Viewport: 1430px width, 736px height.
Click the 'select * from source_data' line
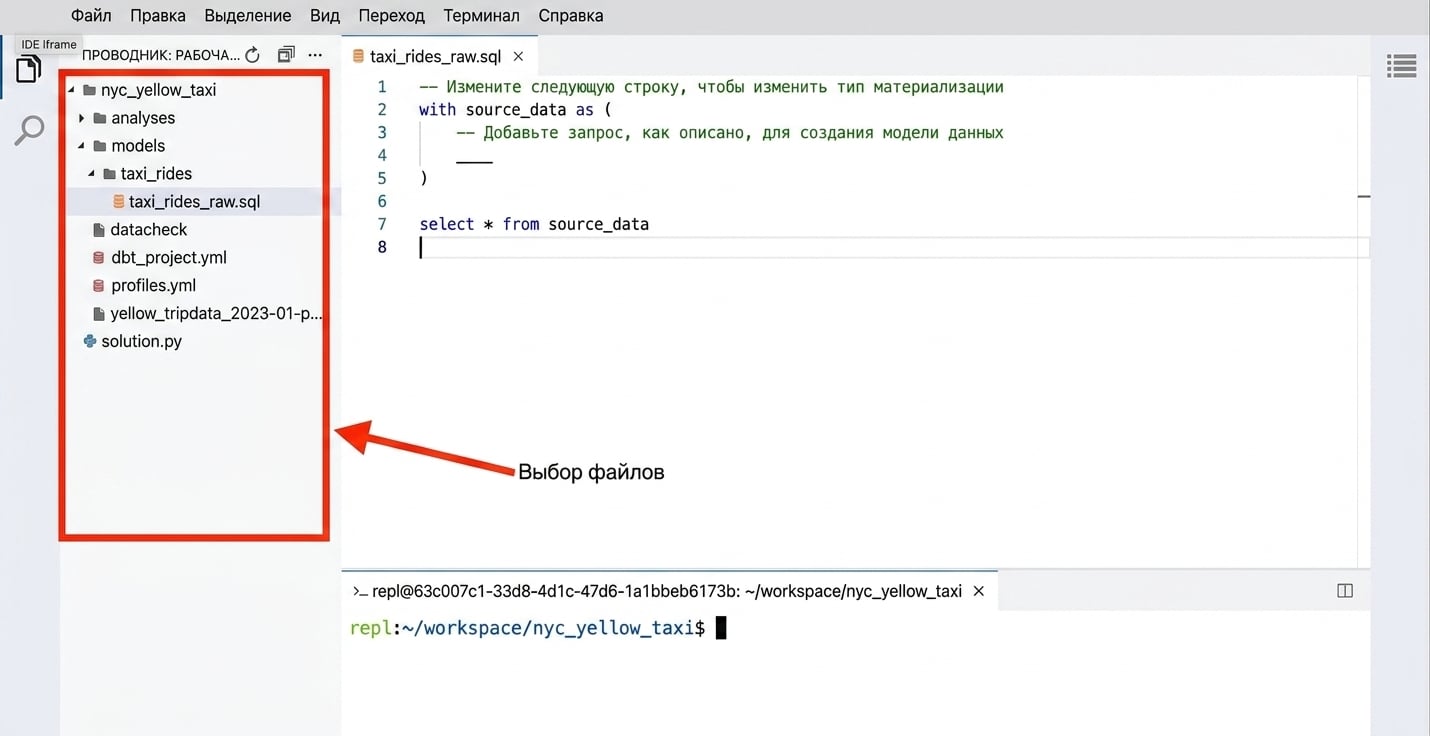pyautogui.click(x=534, y=224)
